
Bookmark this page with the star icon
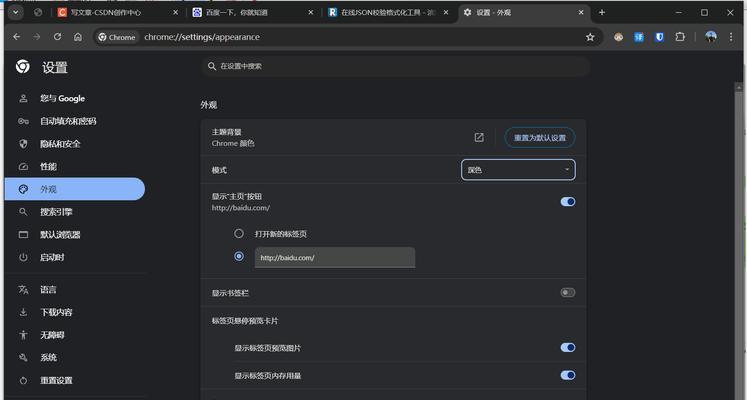(590, 37)
